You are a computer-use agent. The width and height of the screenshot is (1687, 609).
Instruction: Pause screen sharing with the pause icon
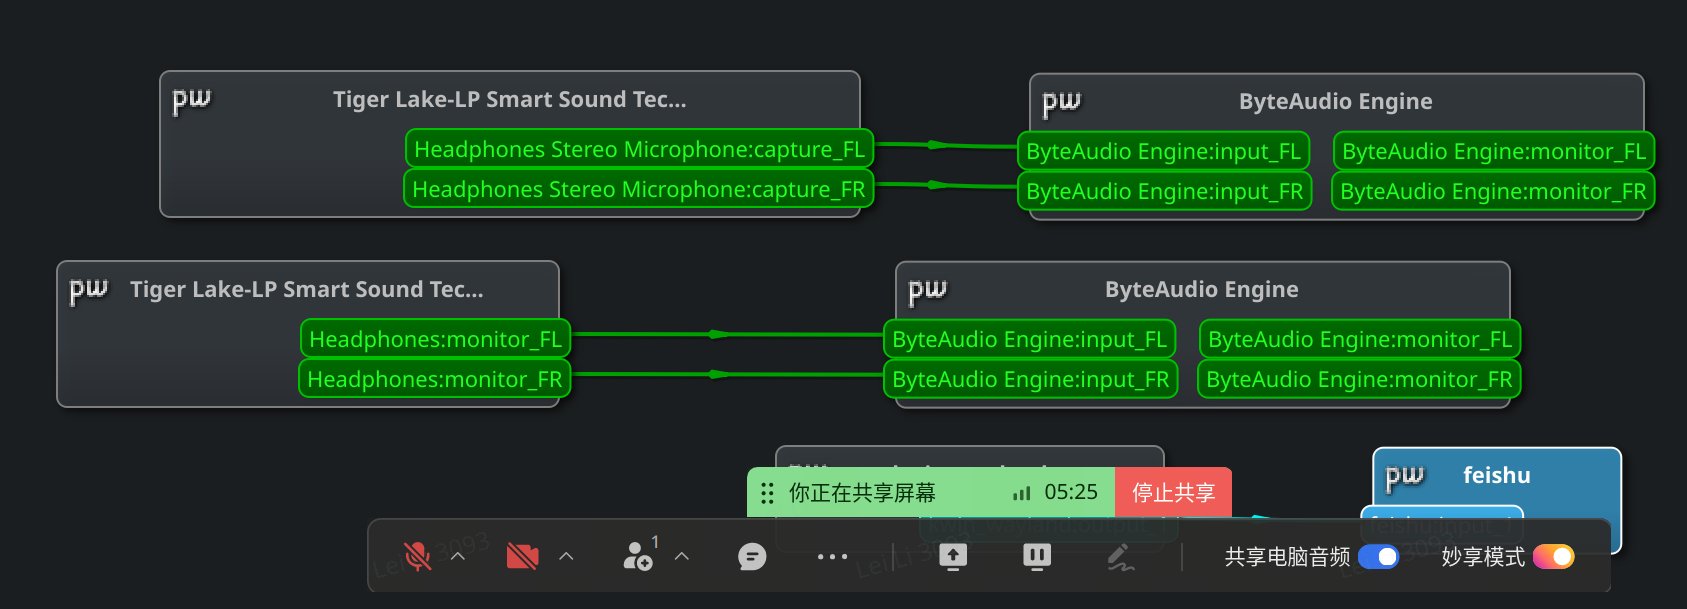coord(1037,556)
